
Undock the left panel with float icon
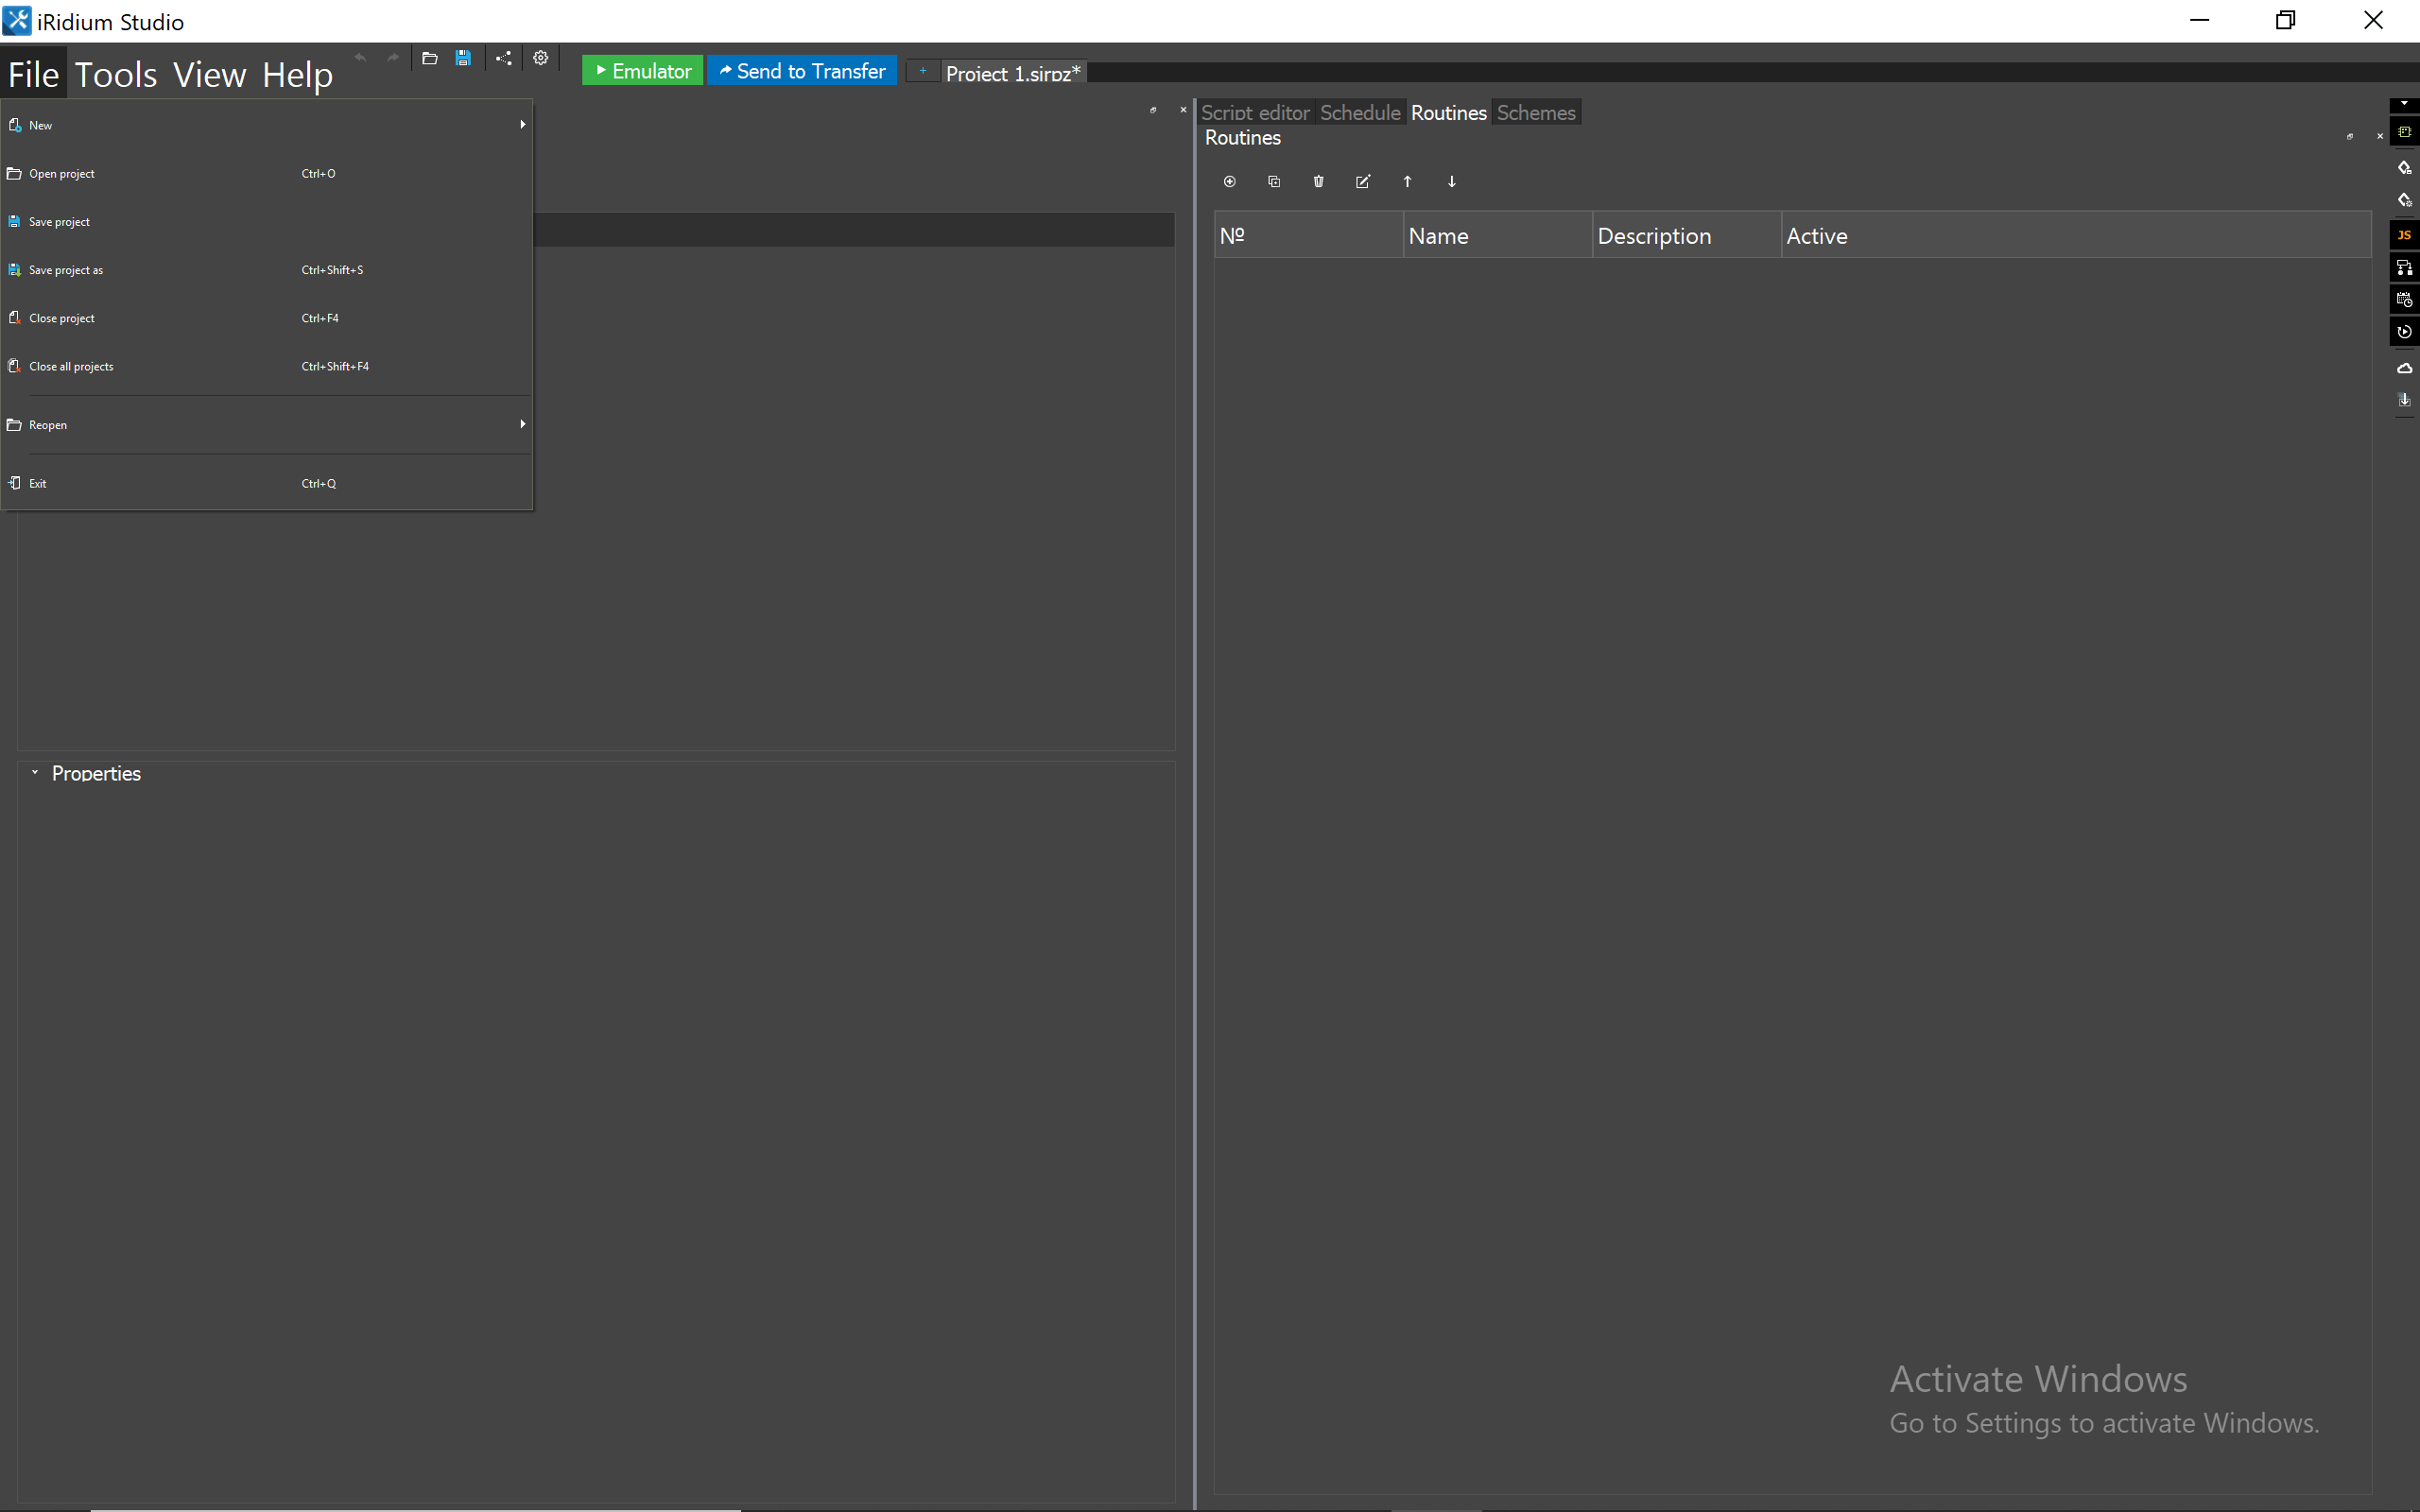click(1153, 110)
